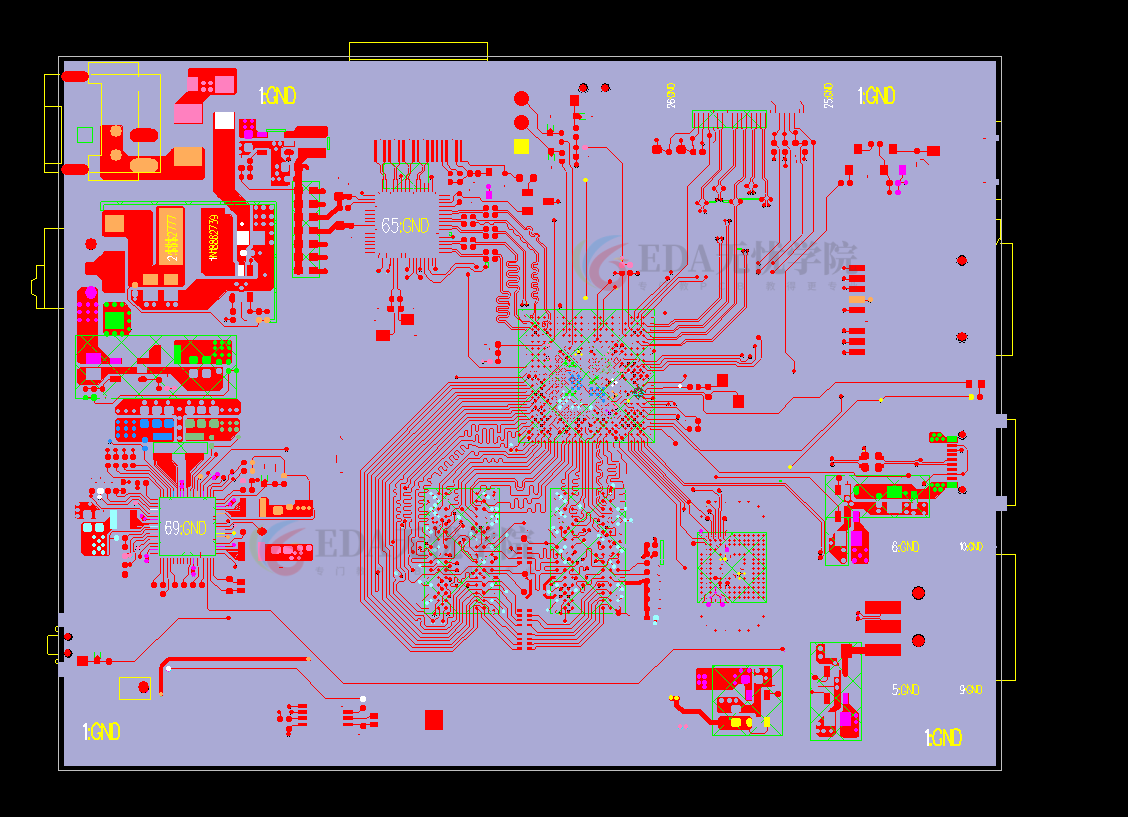Select the yellow square pad
Viewport: 1128px width, 817px height.
point(522,146)
